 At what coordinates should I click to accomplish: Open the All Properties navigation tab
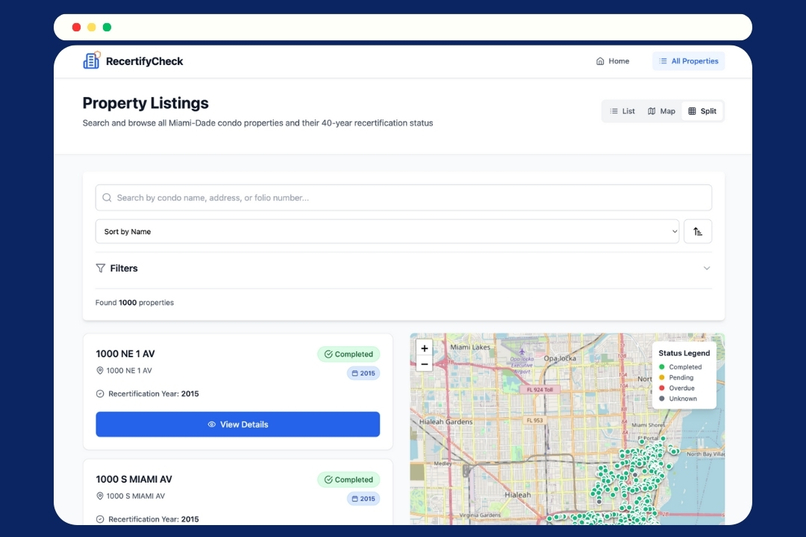point(688,61)
